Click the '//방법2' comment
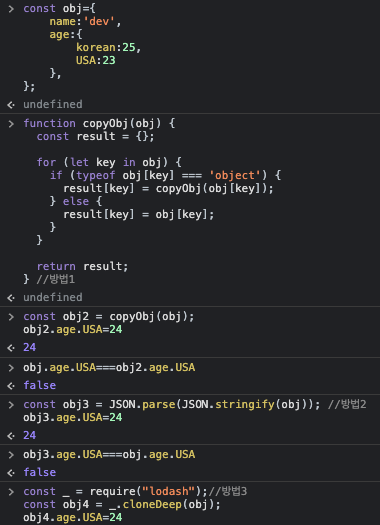The image size is (380, 525). [347, 404]
